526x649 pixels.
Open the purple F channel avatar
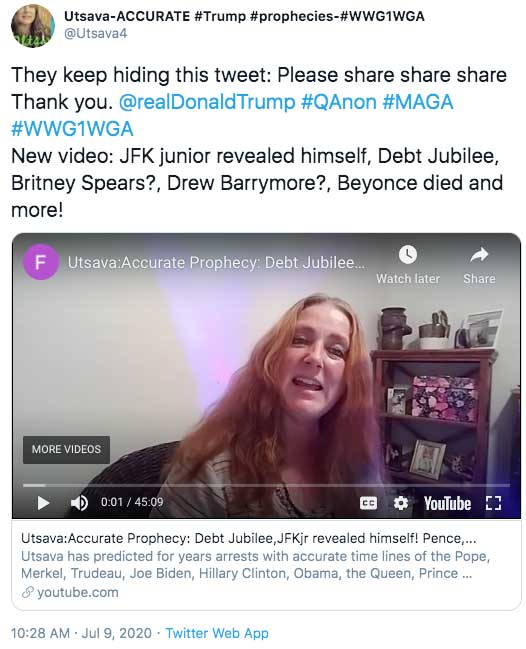(x=41, y=262)
